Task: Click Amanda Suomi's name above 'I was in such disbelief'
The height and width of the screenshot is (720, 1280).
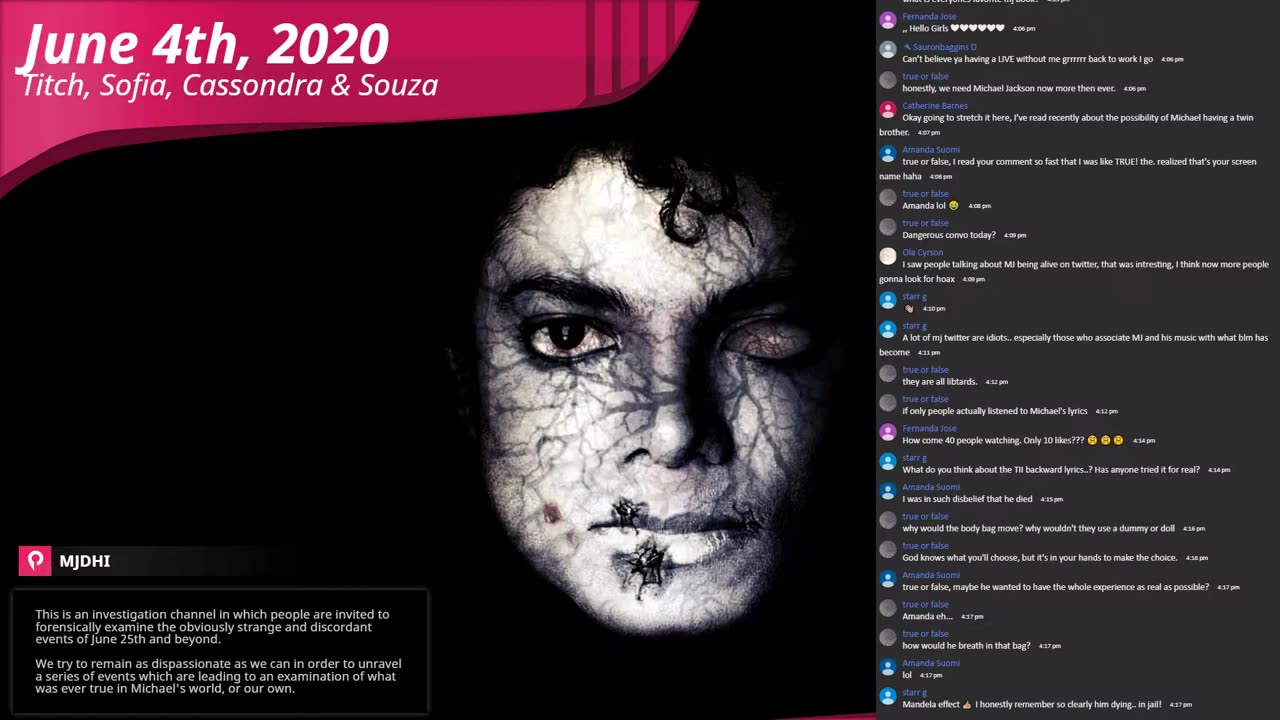Action: pyautogui.click(x=931, y=487)
